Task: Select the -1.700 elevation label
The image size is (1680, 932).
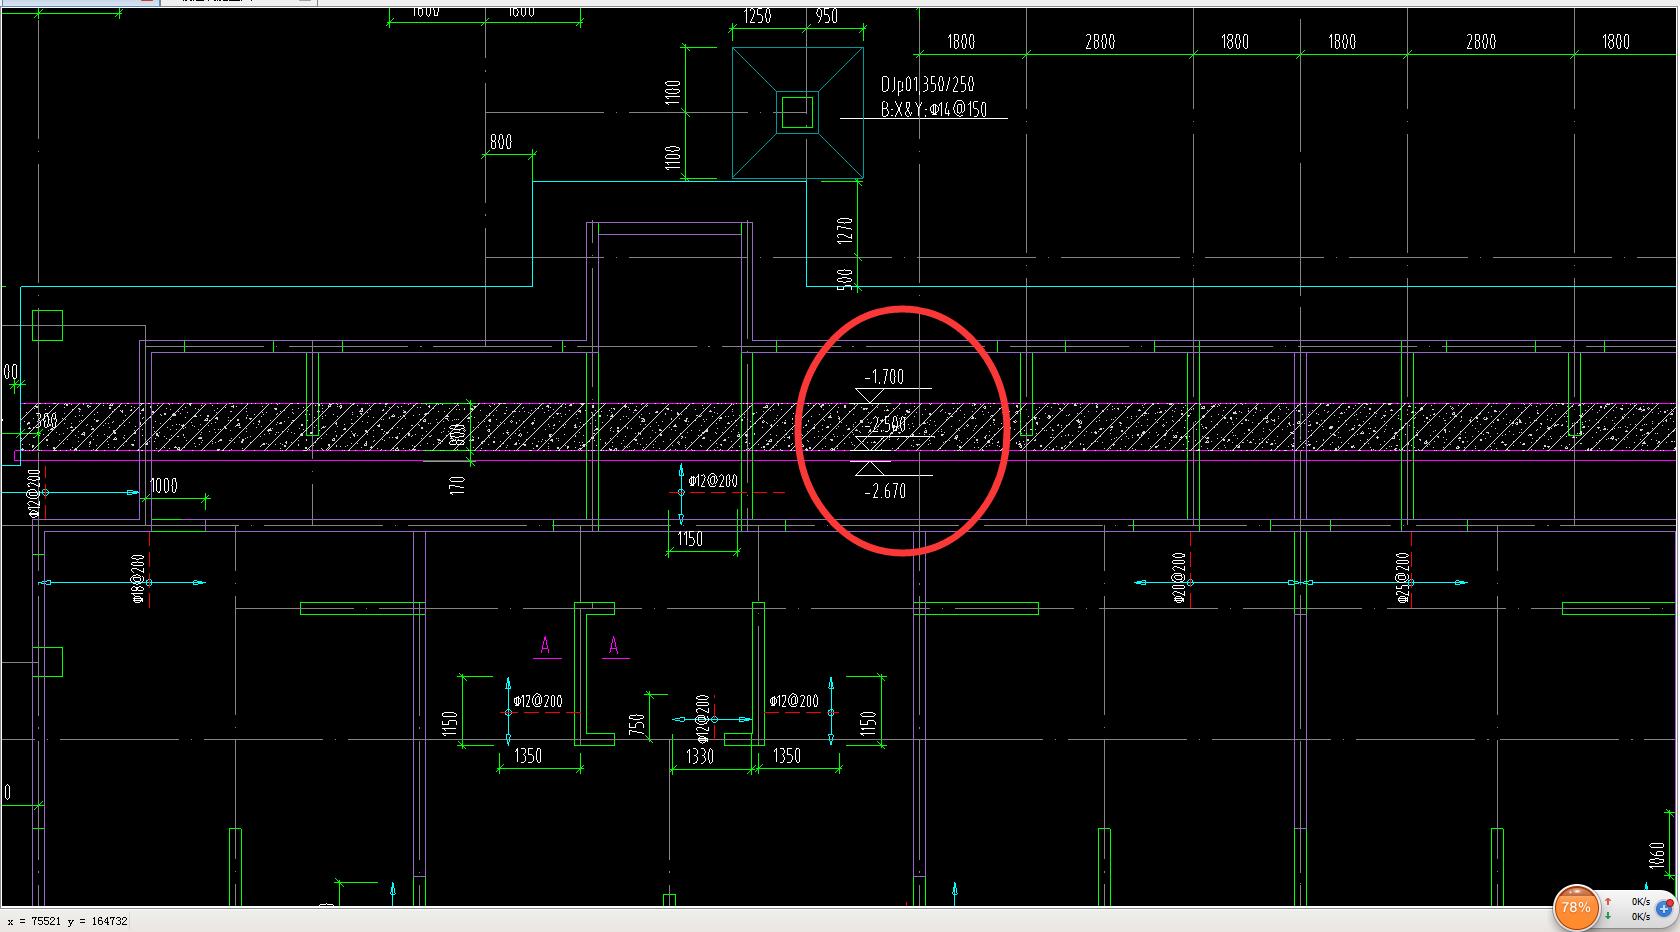Action: [x=884, y=377]
